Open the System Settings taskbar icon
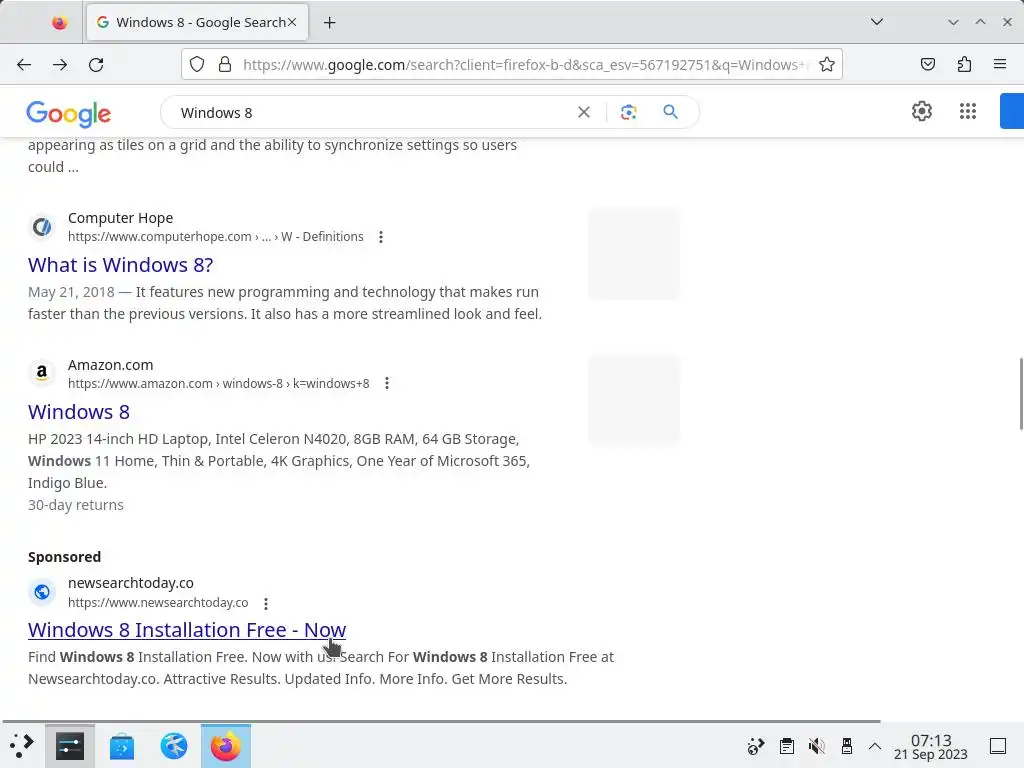Image resolution: width=1024 pixels, height=768 pixels. (x=70, y=746)
